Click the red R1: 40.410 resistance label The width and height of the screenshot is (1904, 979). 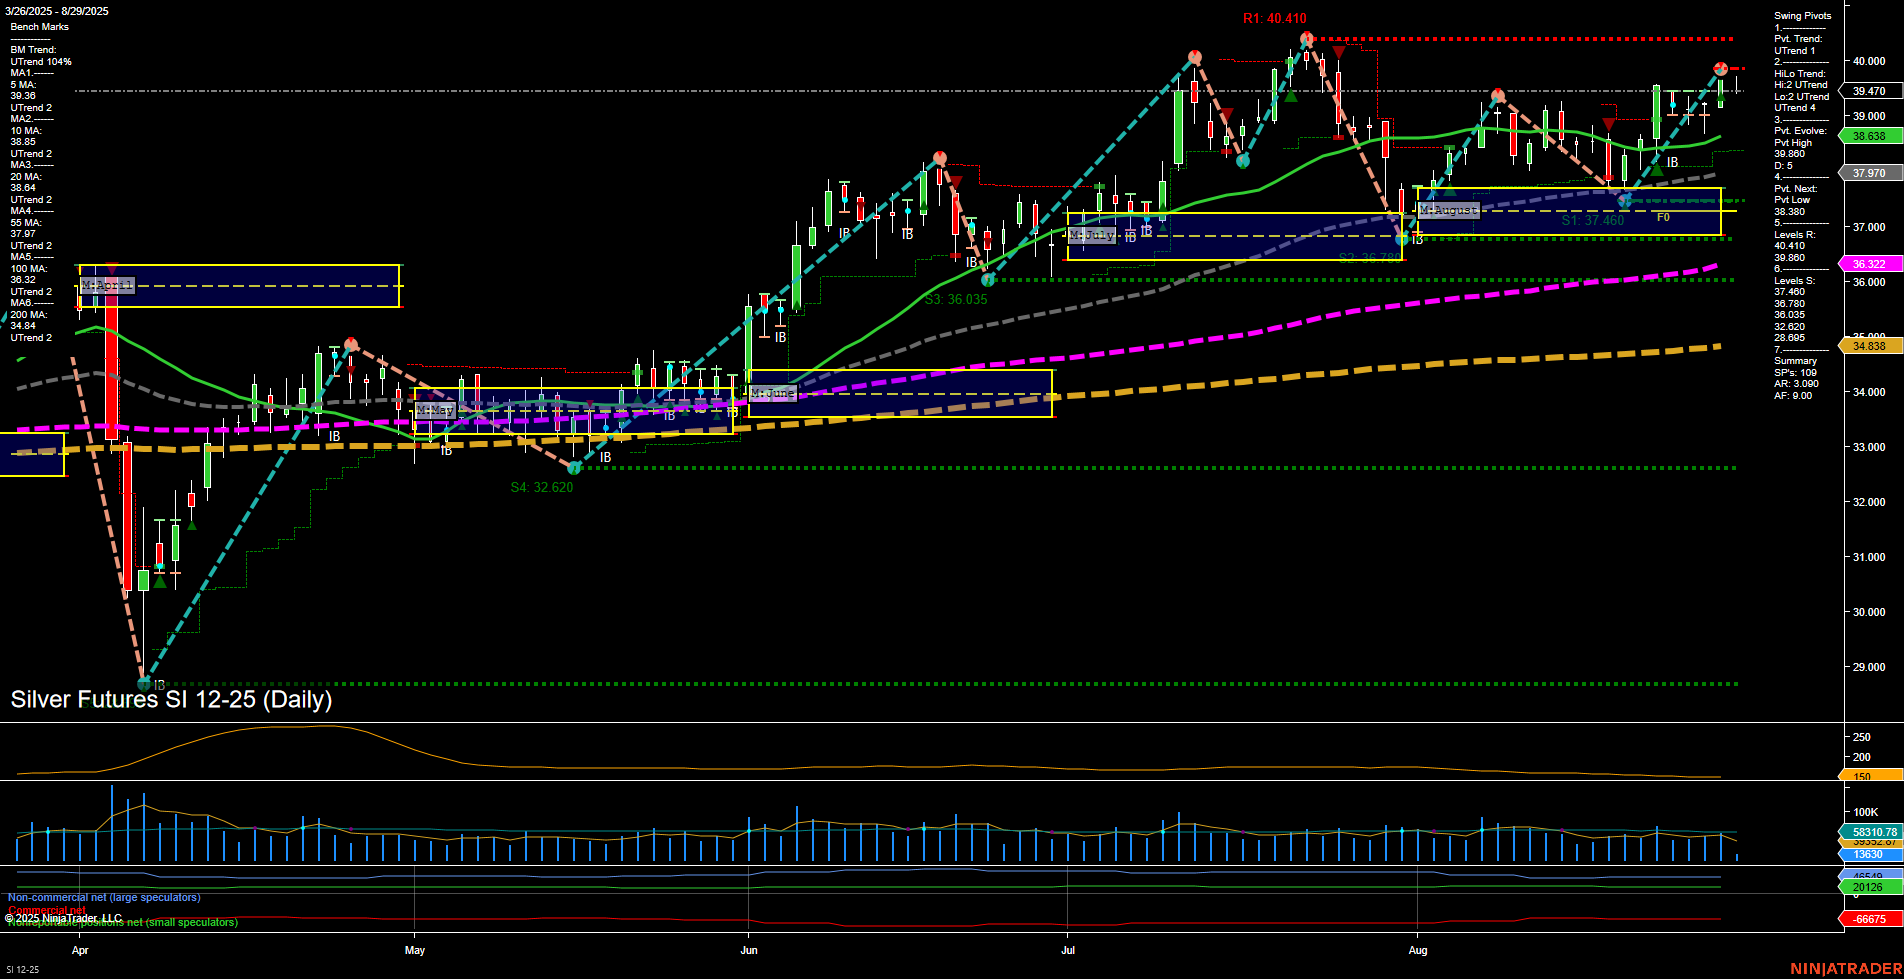[1274, 19]
